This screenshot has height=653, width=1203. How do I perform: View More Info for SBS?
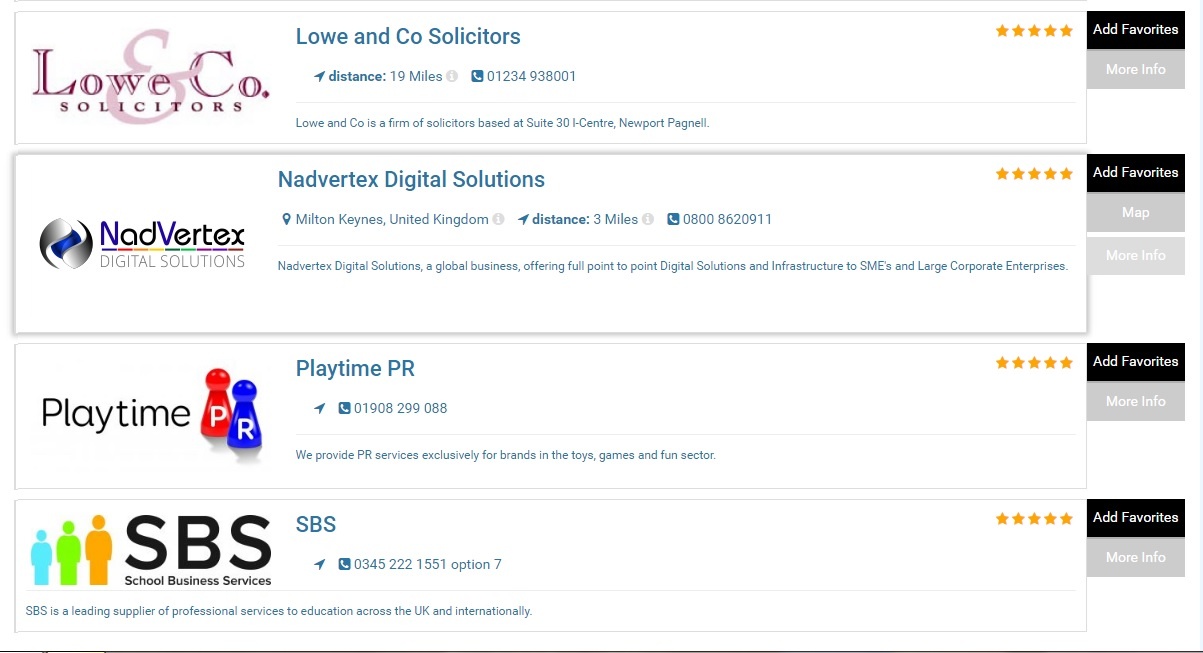coord(1135,558)
